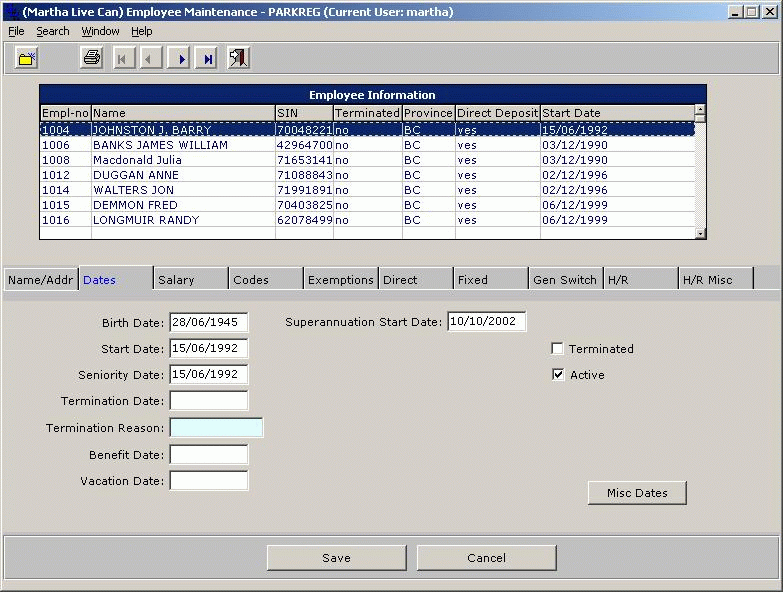Open the Search menu
Image resolution: width=783 pixels, height=592 pixels.
coord(53,31)
